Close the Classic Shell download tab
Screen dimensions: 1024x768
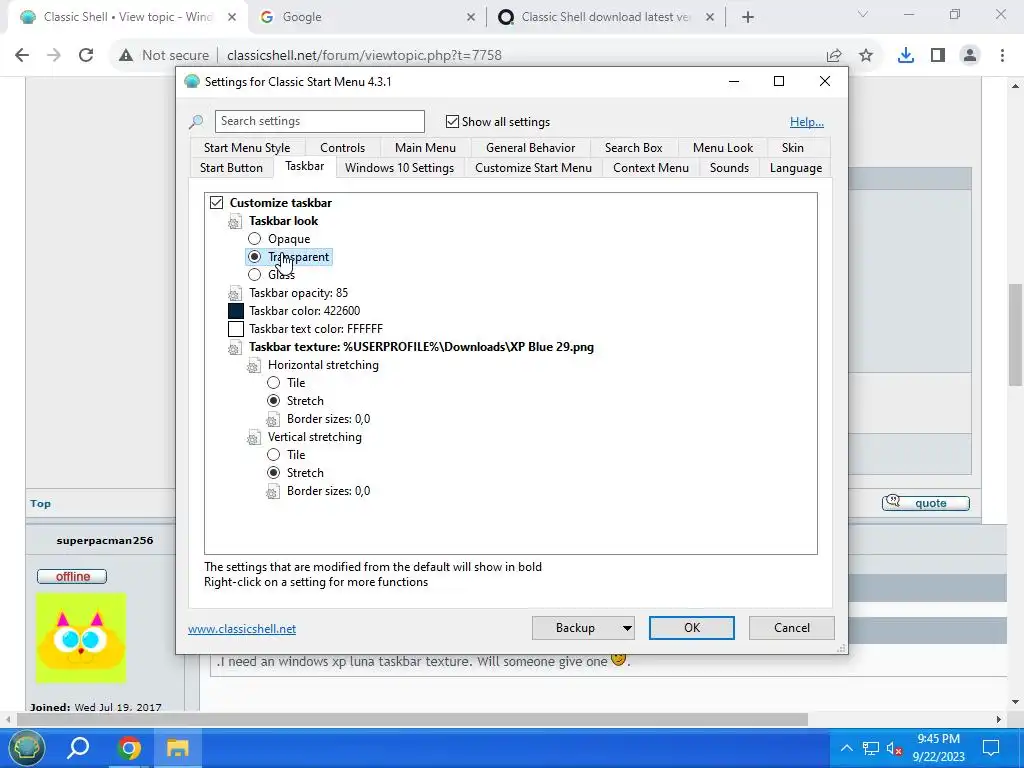pyautogui.click(x=710, y=17)
